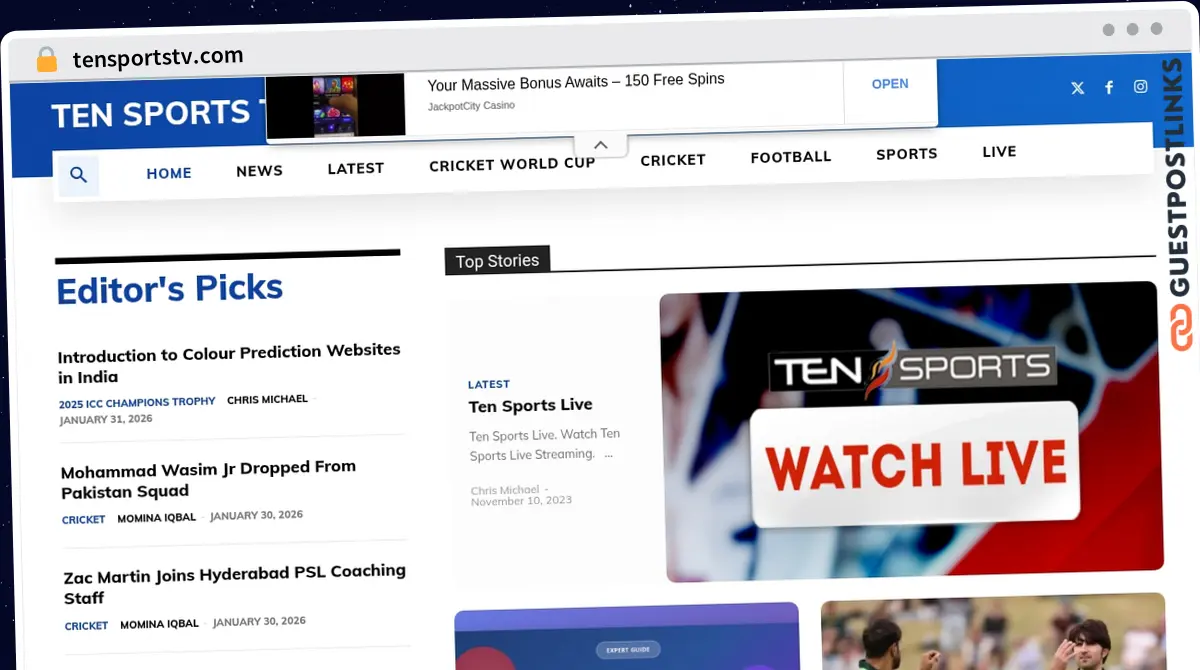Click MOMINA IQBAL author on Mohammad Wasim article
Image resolution: width=1200 pixels, height=670 pixels.
[157, 518]
